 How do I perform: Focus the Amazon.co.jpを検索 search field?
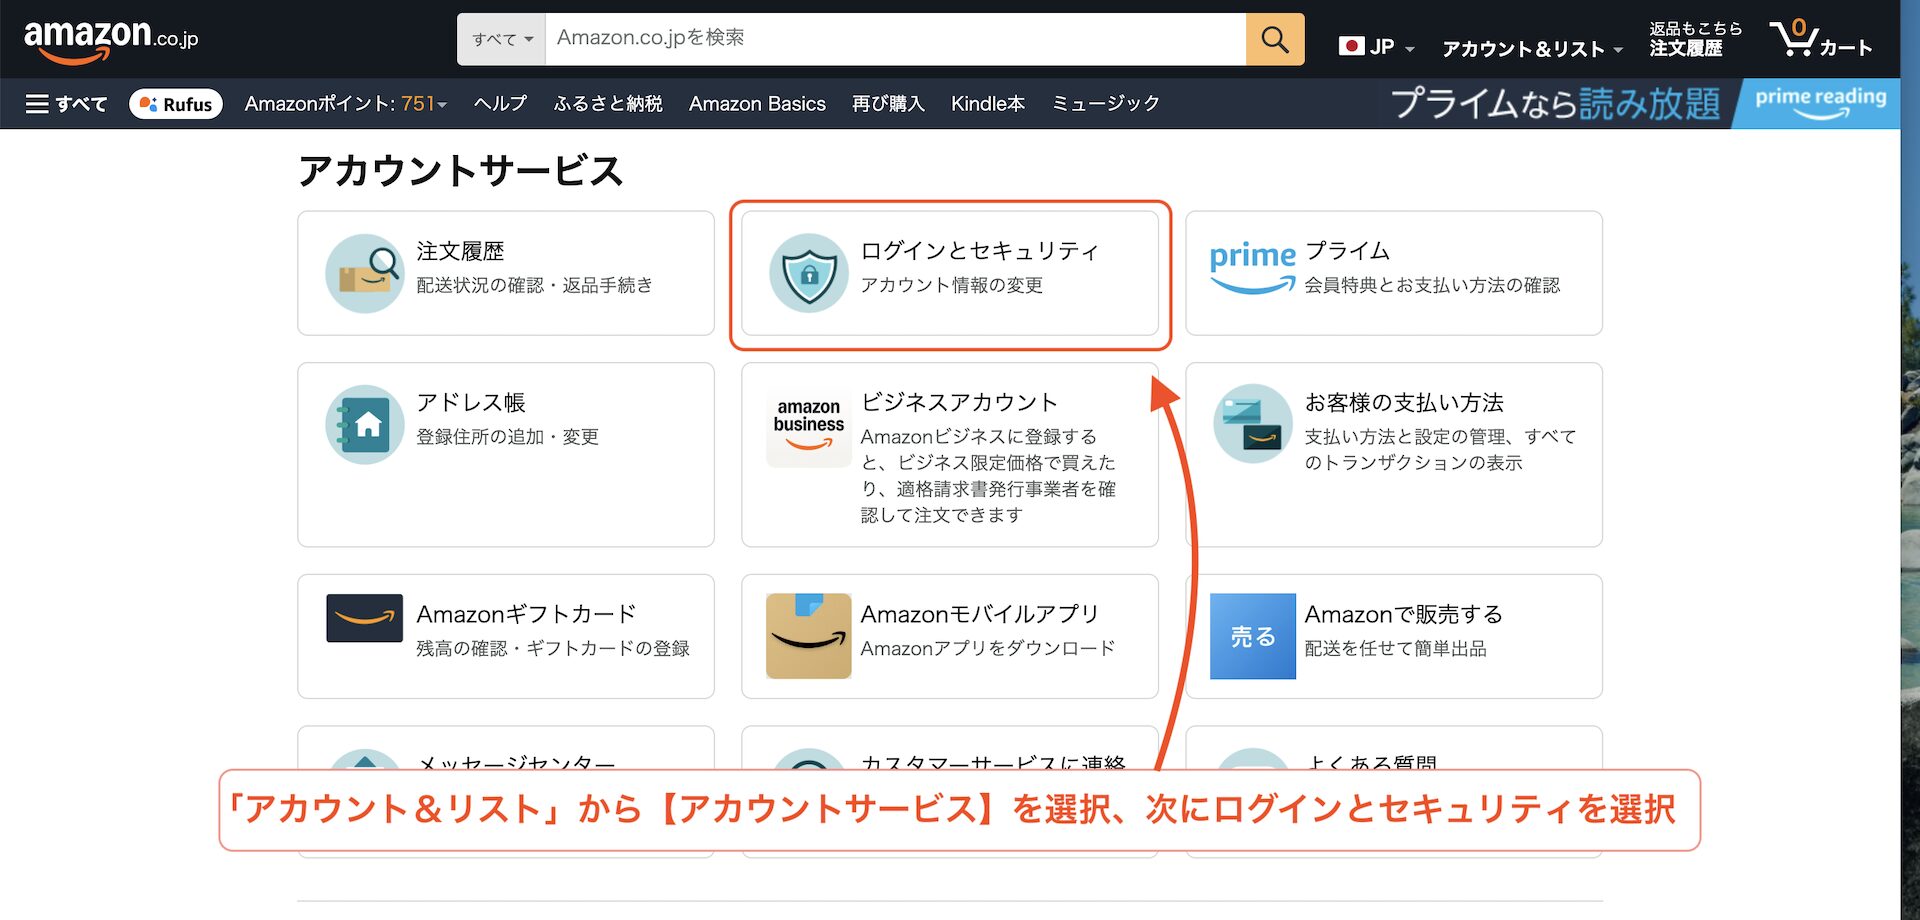[x=894, y=39]
